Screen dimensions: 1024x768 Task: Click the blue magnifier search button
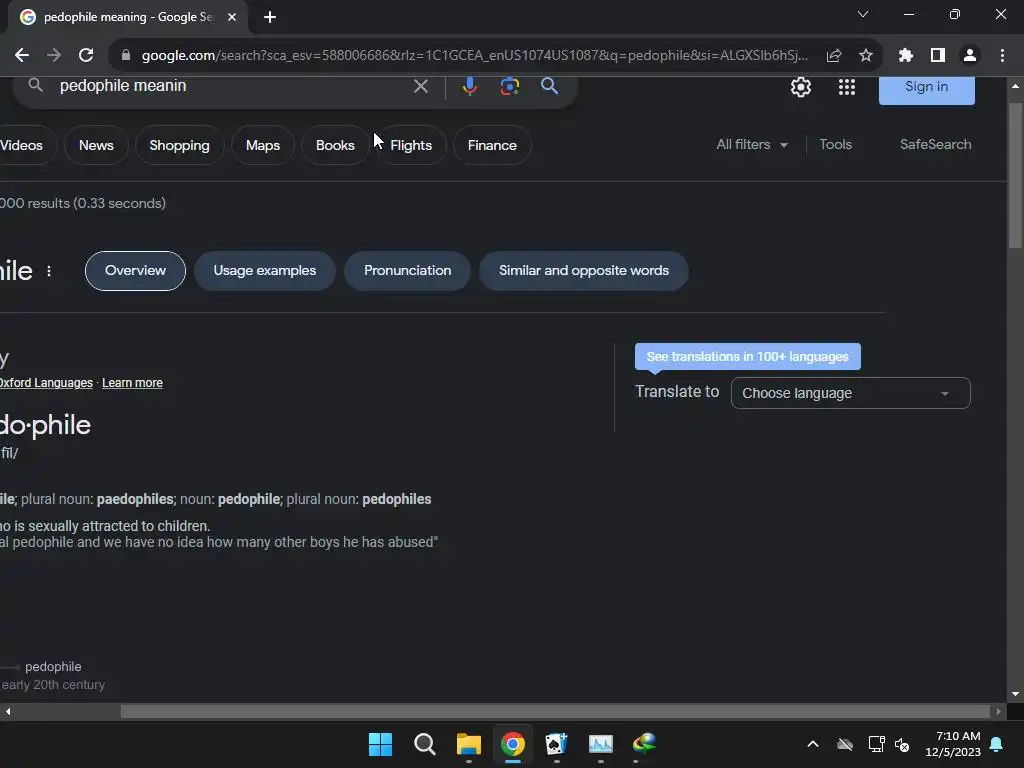[549, 86]
